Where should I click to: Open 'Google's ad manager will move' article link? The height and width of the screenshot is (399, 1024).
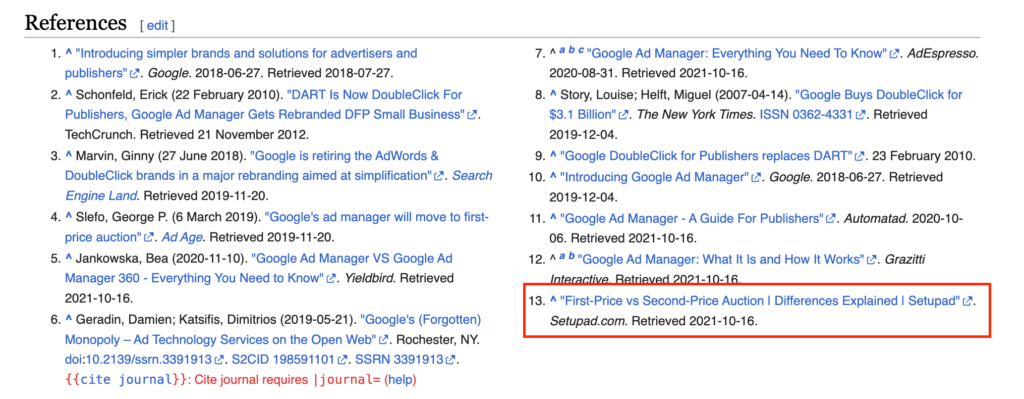pos(277,228)
